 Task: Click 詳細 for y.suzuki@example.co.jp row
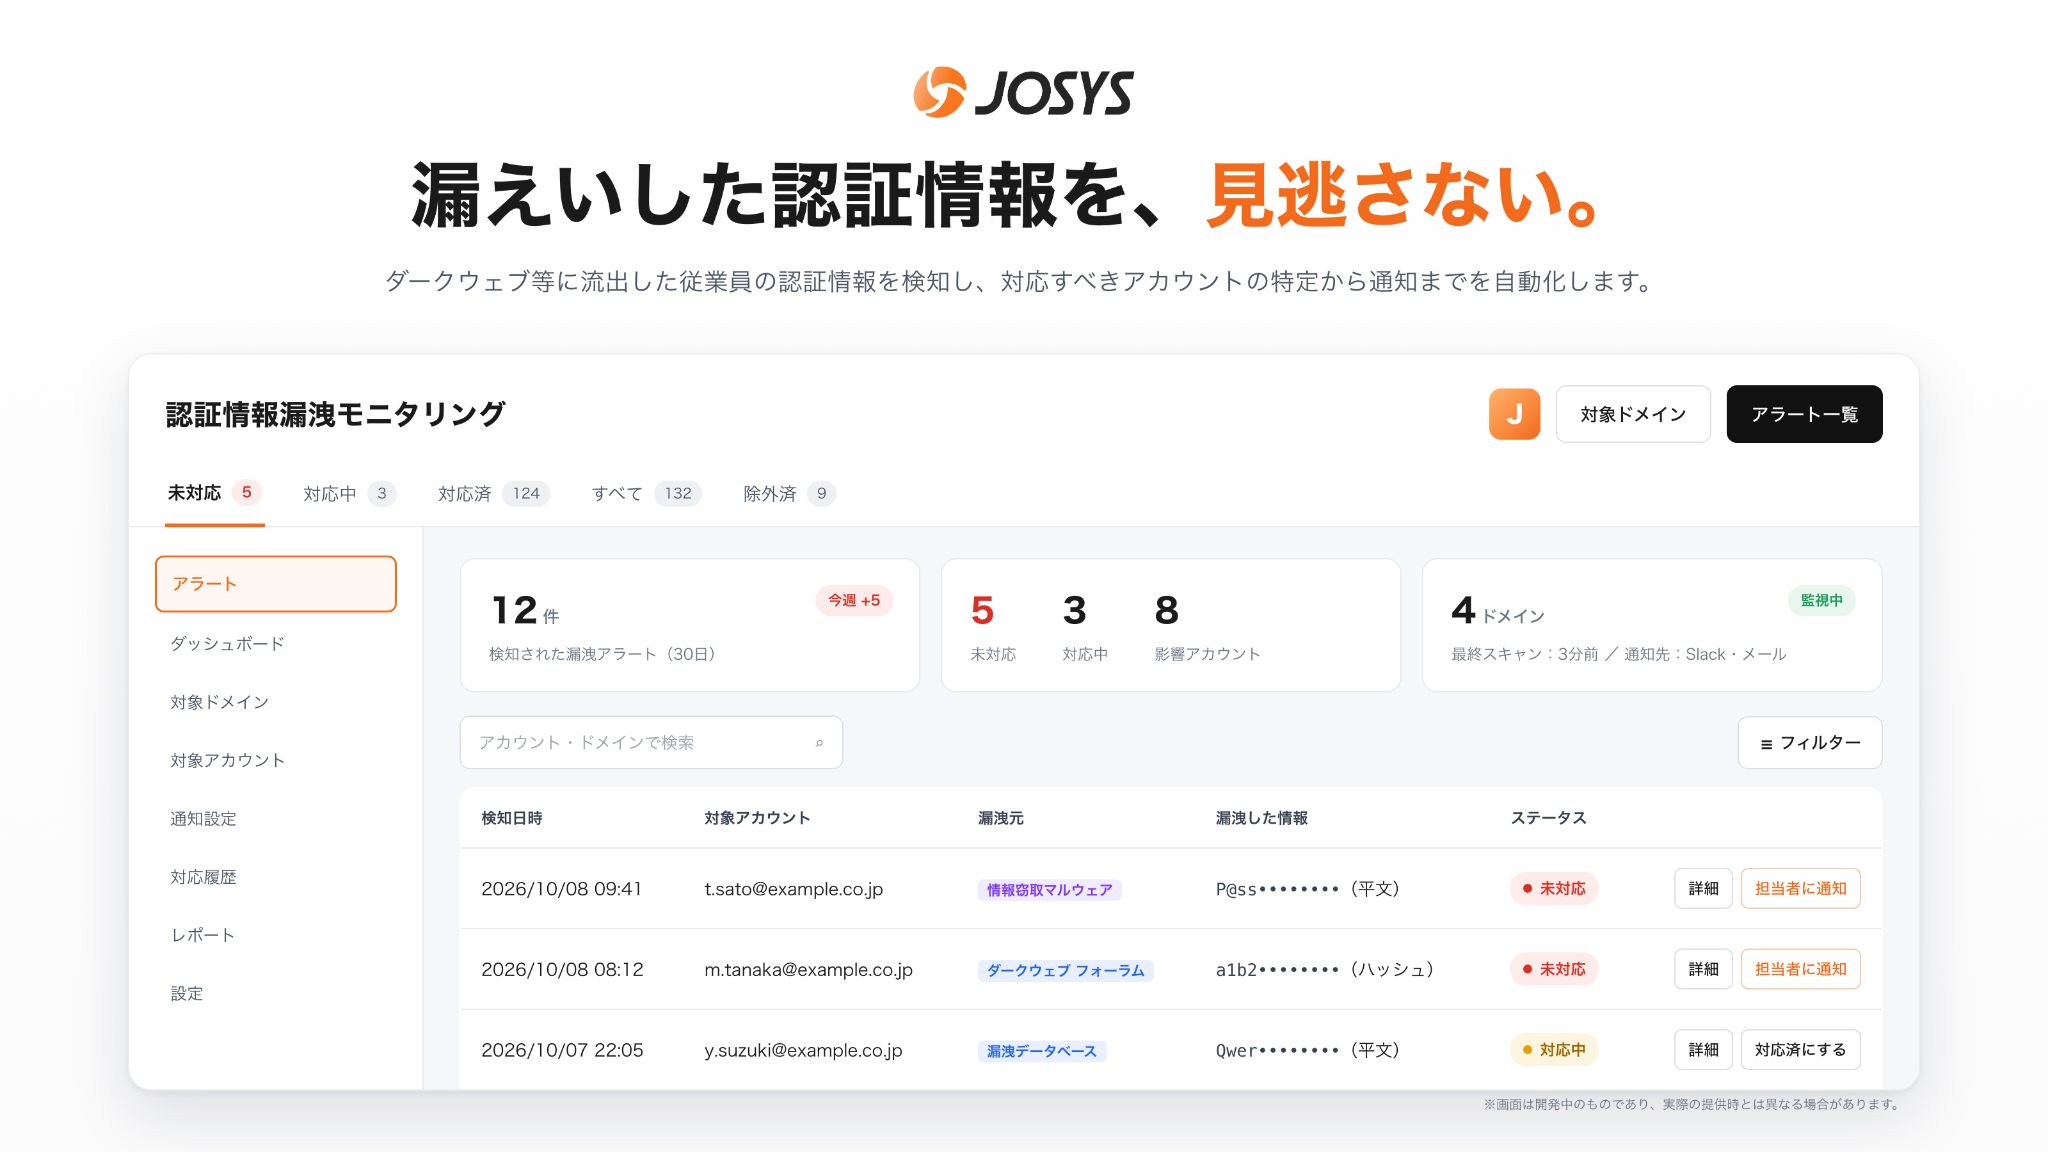pos(1704,1050)
